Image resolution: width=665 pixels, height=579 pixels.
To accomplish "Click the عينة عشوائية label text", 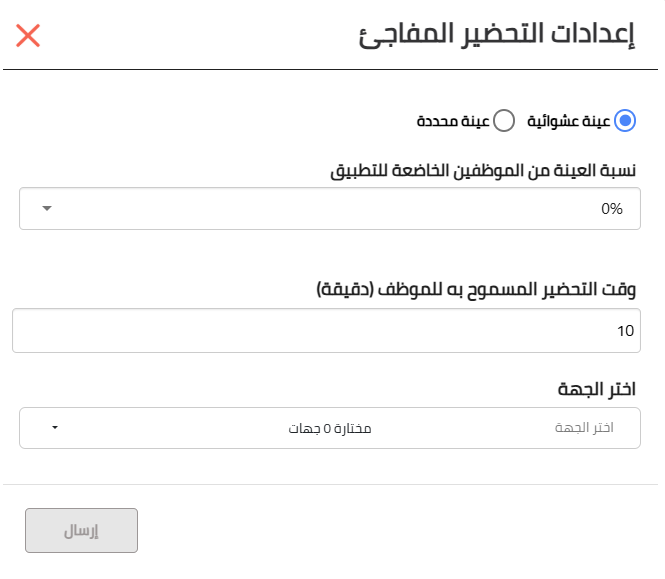I will pyautogui.click(x=569, y=121).
